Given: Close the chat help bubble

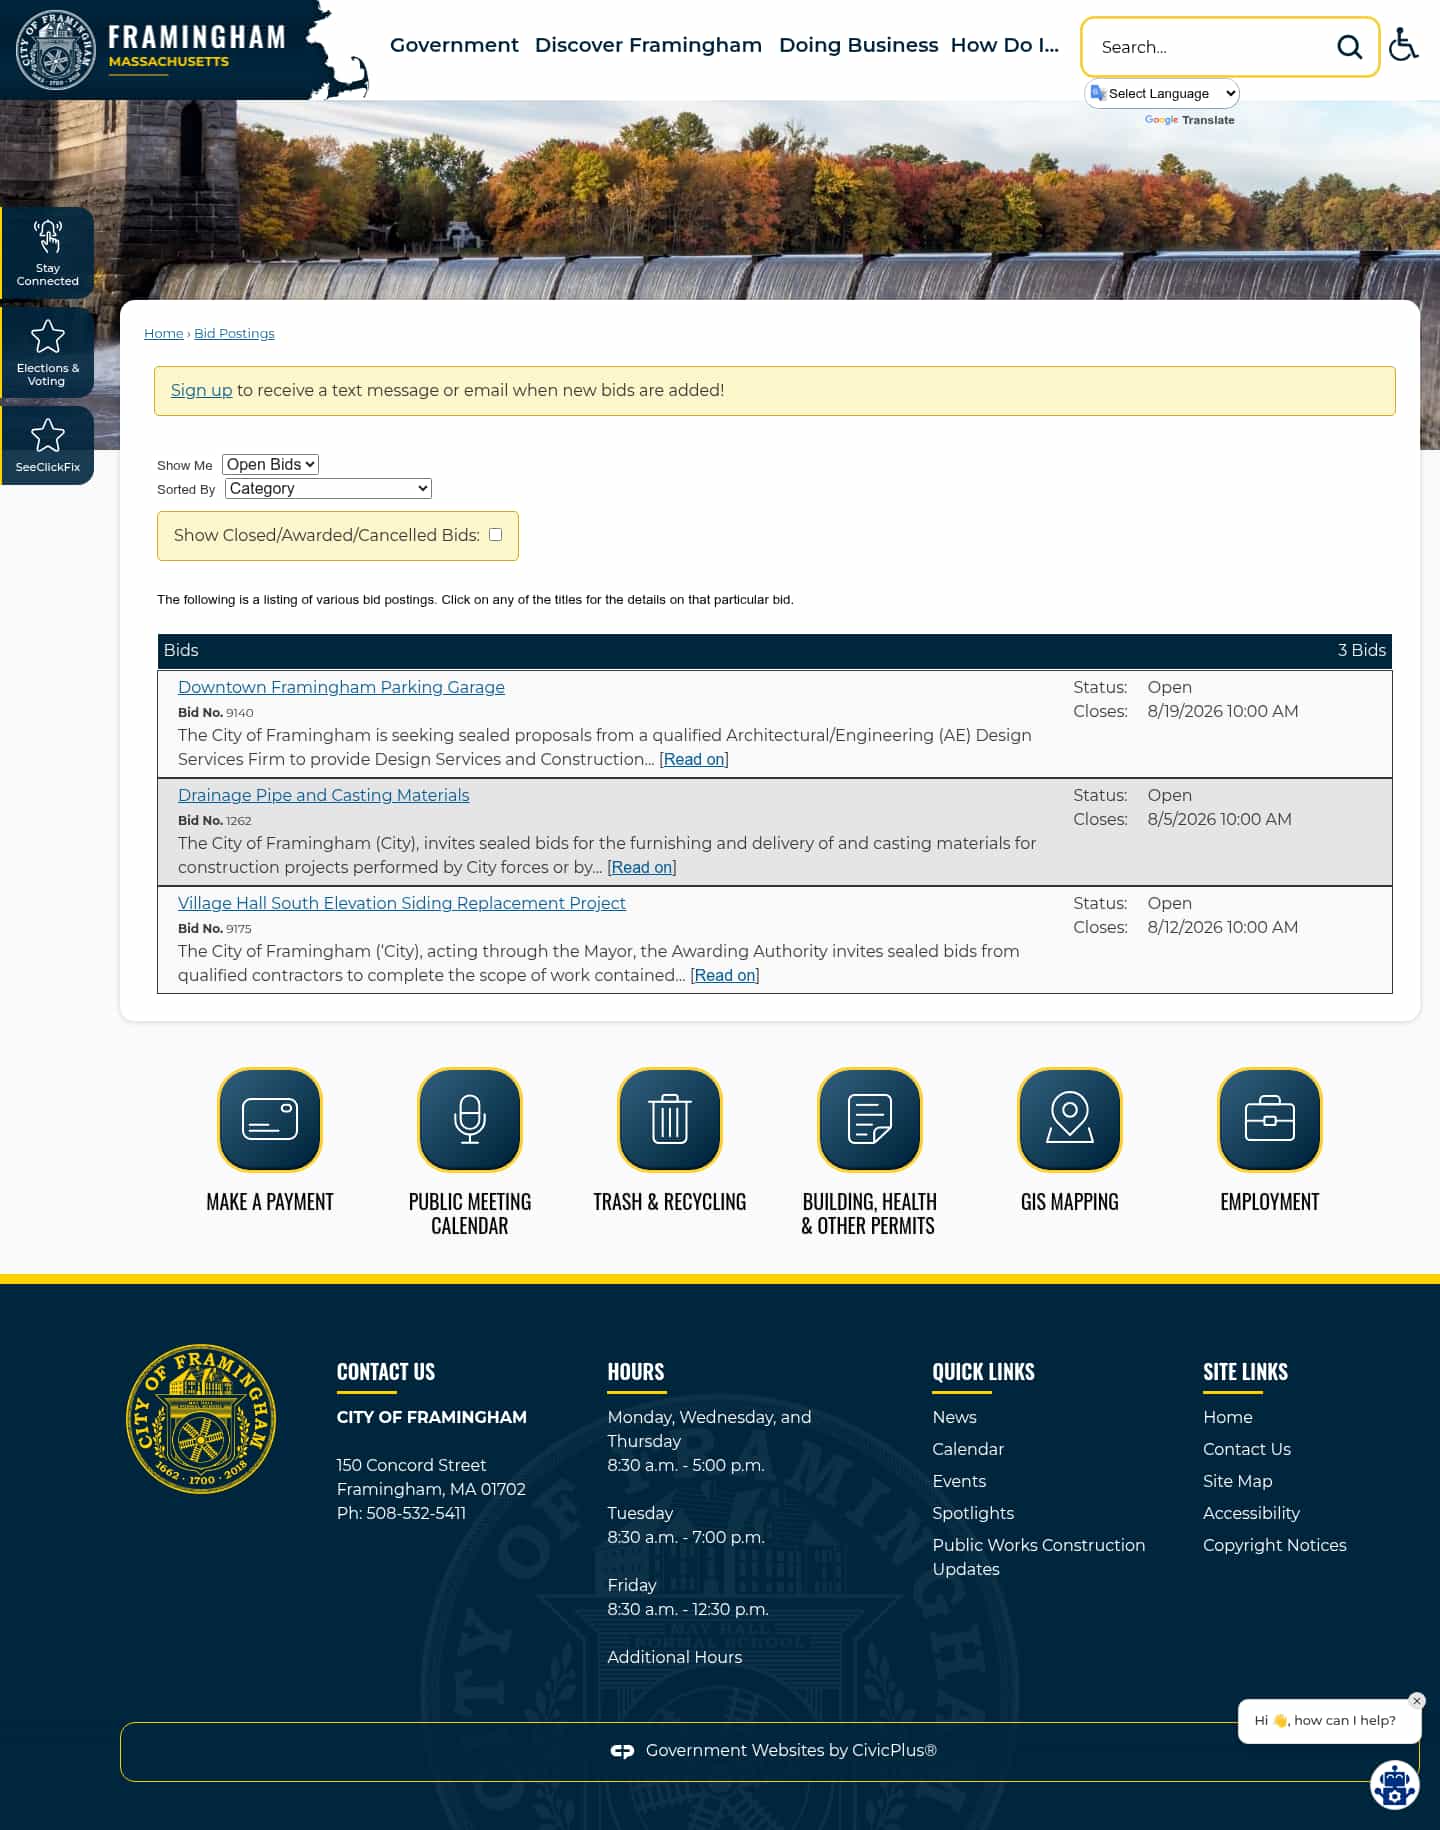Looking at the screenshot, I should pos(1416,1700).
